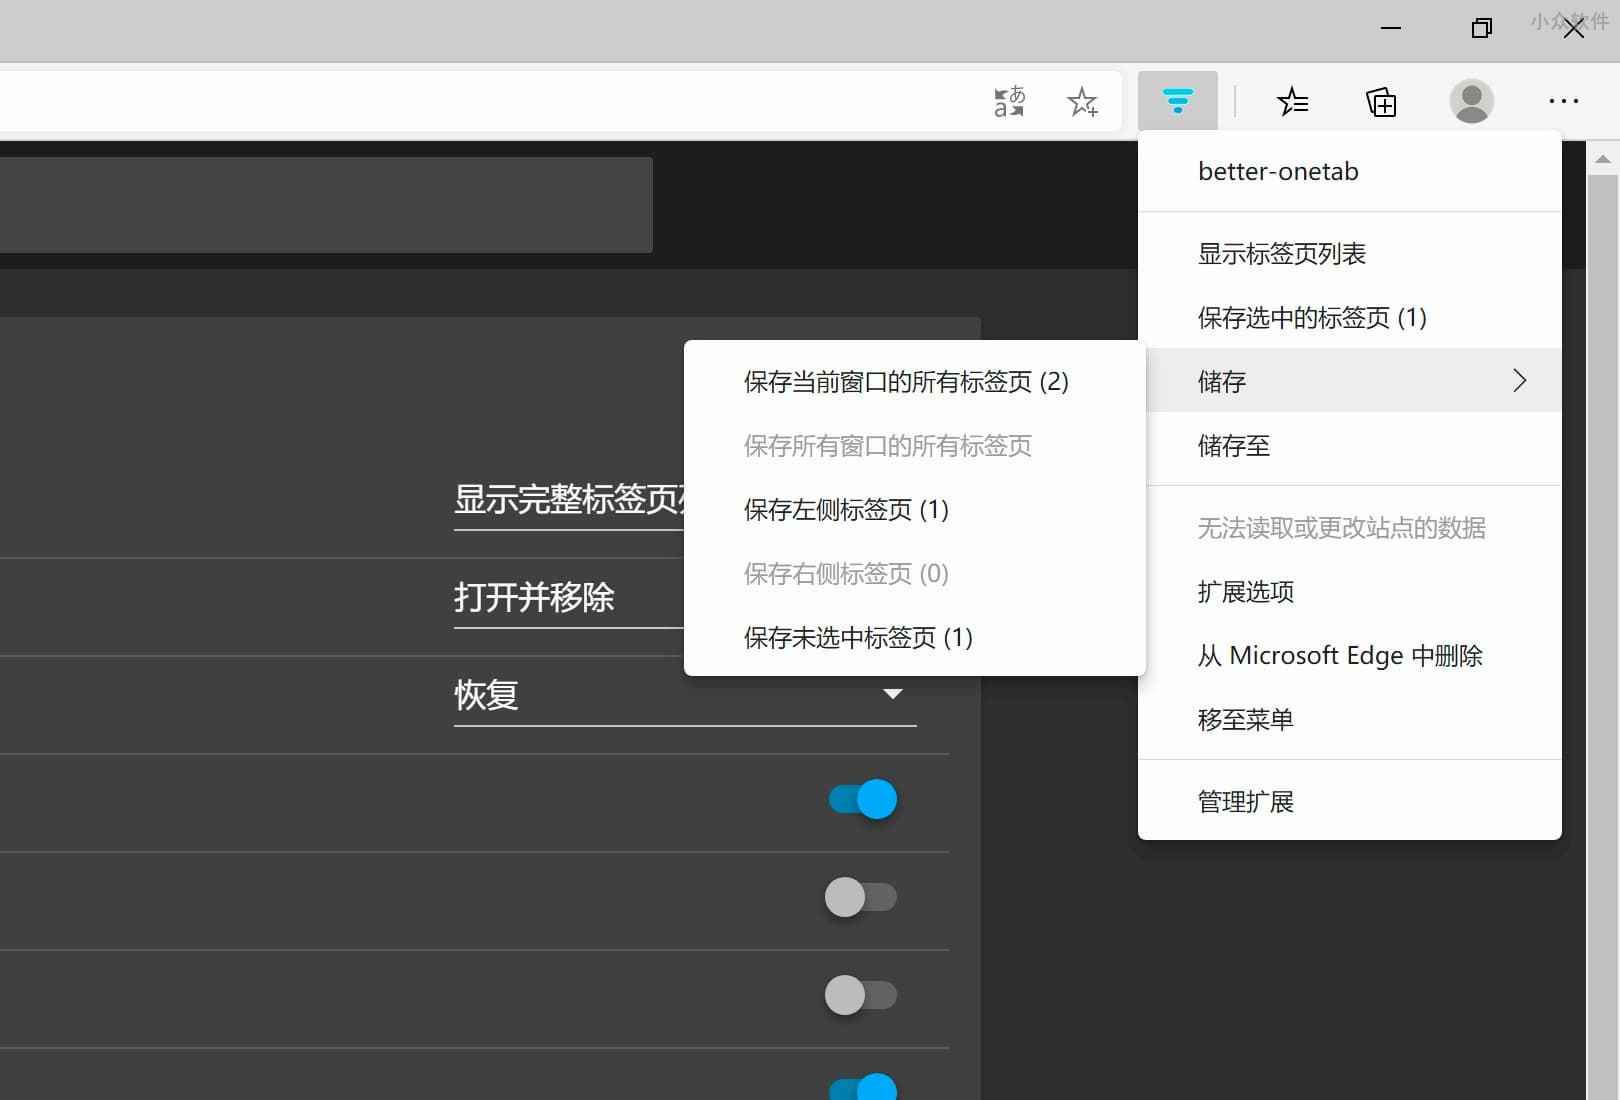1620x1100 pixels.
Task: Select 从 Microsoft Edge 中删除
Action: pyautogui.click(x=1350, y=656)
